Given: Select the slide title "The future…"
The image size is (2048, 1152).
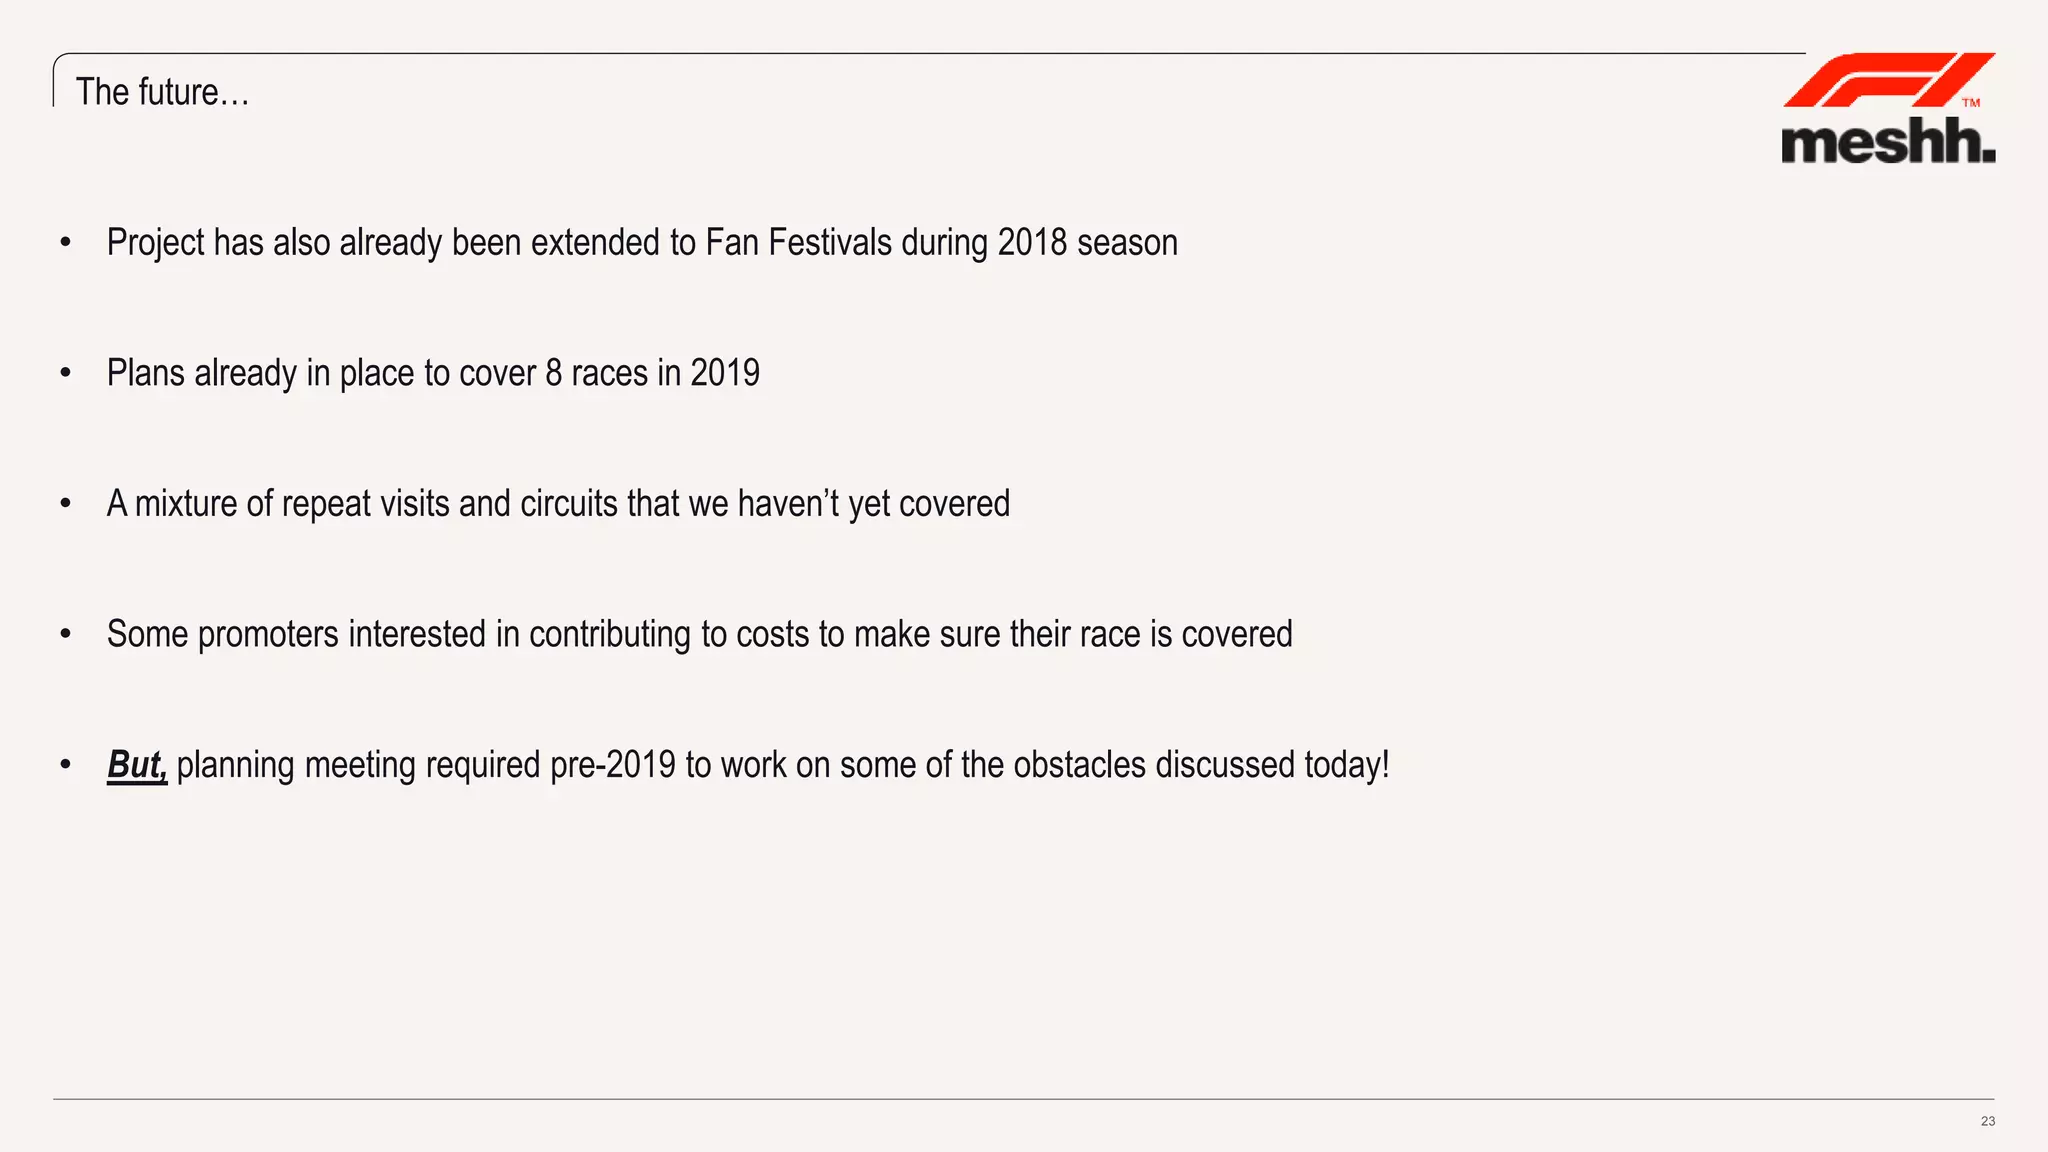Looking at the screenshot, I should point(162,92).
